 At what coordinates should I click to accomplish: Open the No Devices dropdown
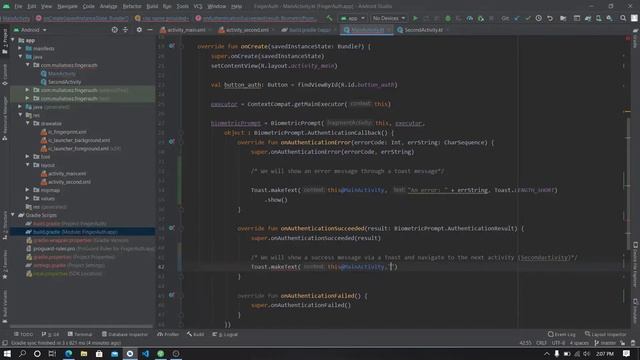pos(389,18)
